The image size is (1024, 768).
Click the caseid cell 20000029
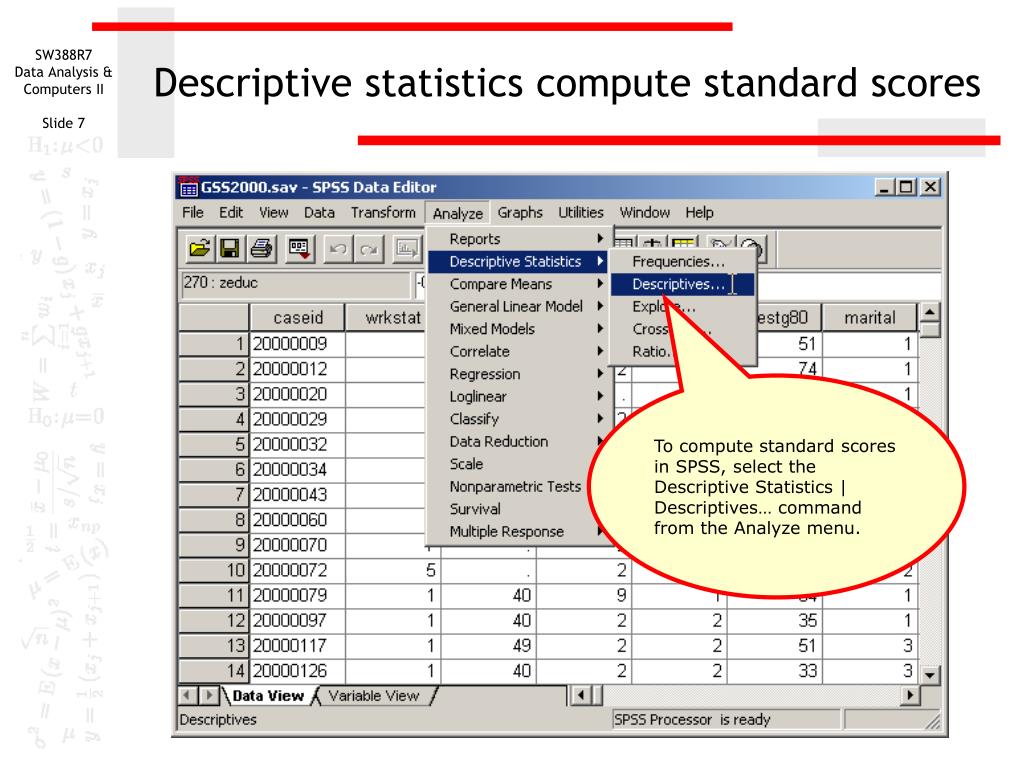coord(298,419)
